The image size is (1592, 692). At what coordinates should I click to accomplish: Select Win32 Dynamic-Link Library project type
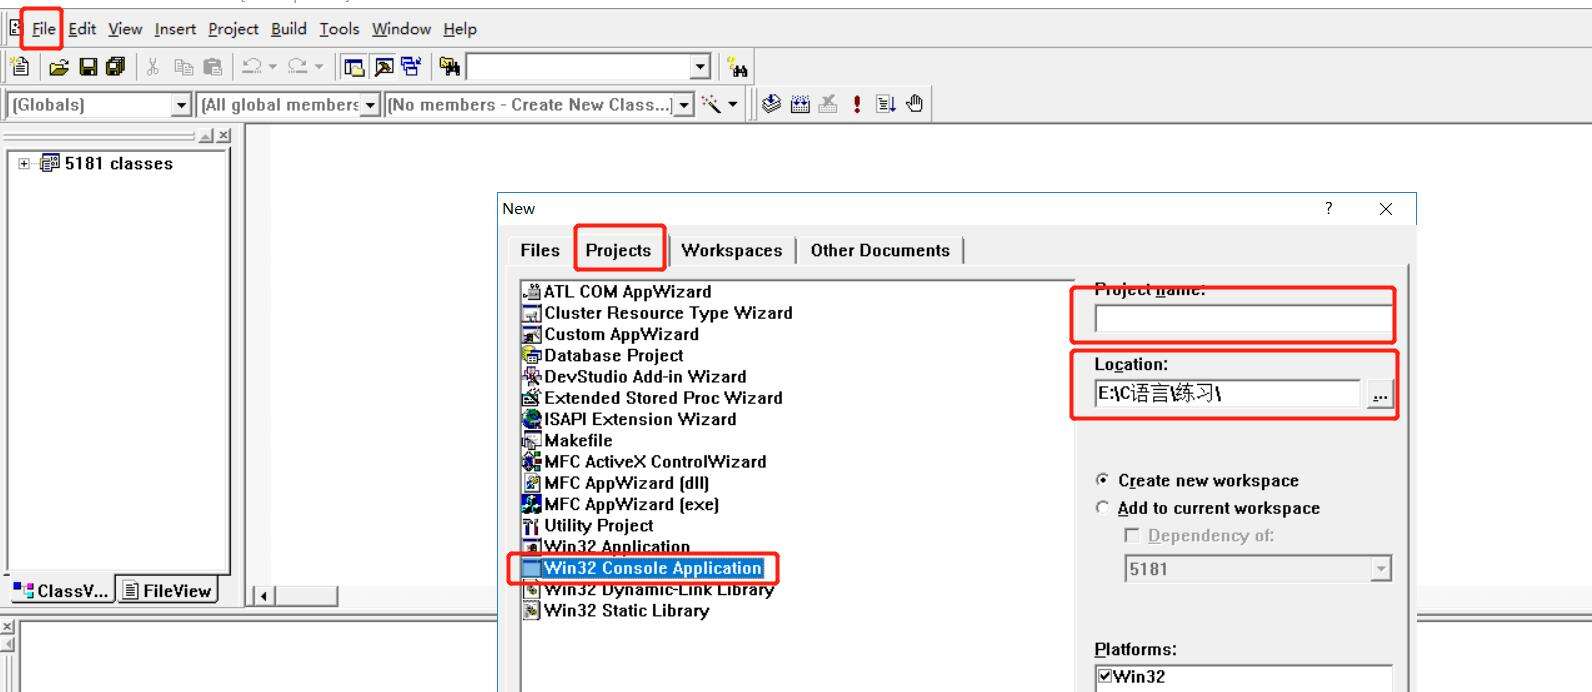click(x=658, y=590)
